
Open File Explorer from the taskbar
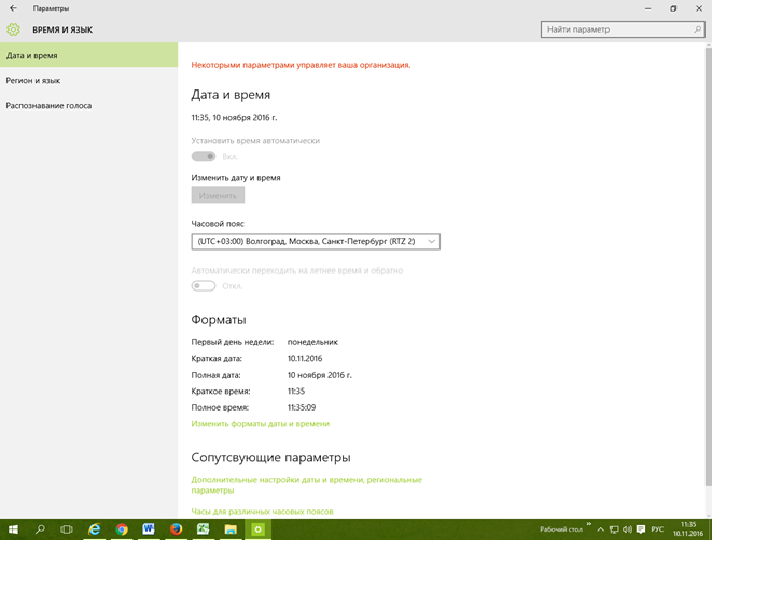click(230, 529)
